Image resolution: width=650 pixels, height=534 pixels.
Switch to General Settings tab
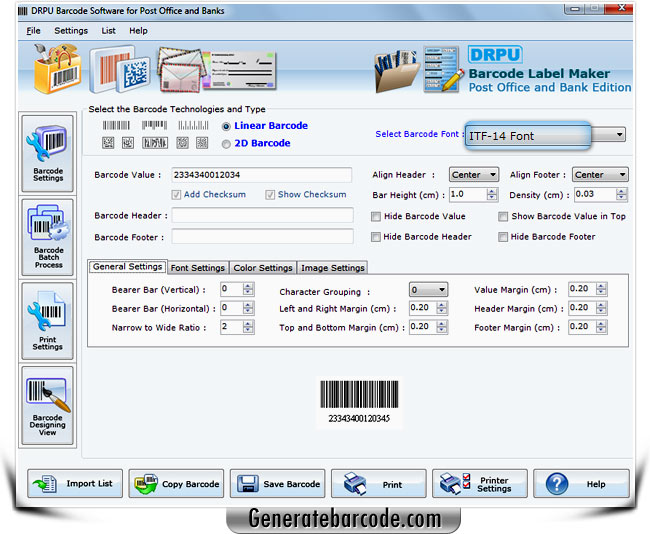(x=127, y=267)
